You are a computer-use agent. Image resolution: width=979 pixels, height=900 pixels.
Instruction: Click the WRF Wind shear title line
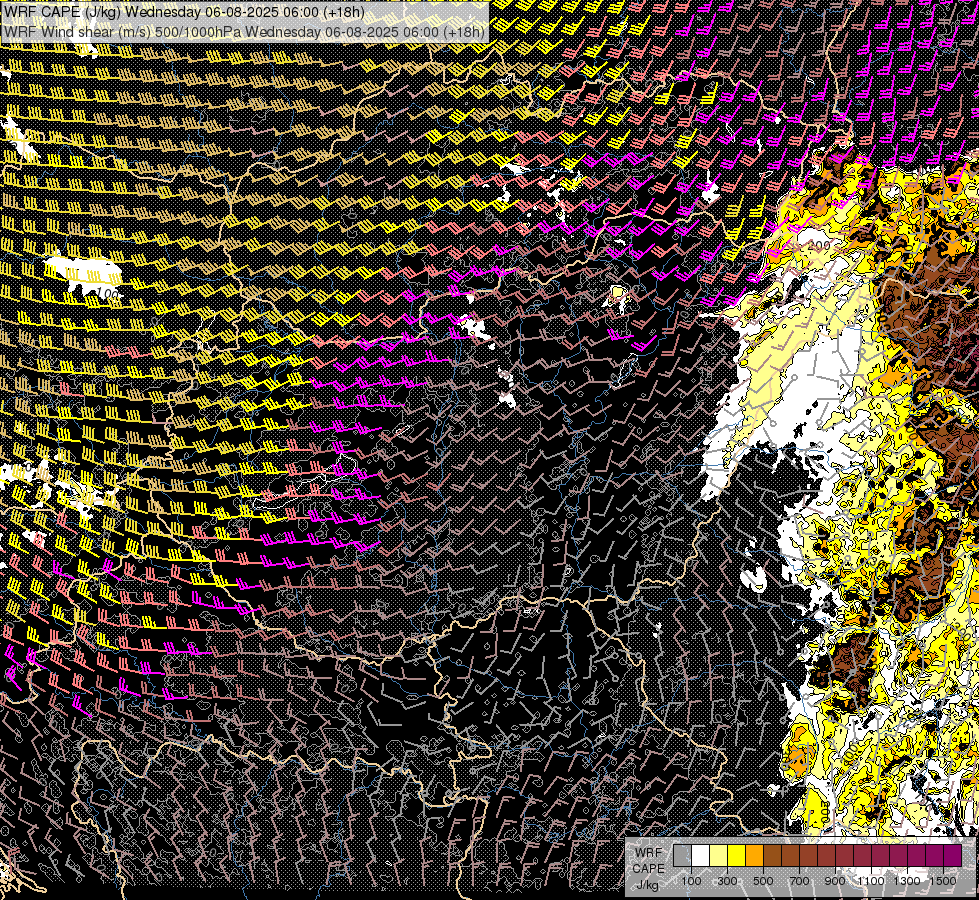coord(244,32)
